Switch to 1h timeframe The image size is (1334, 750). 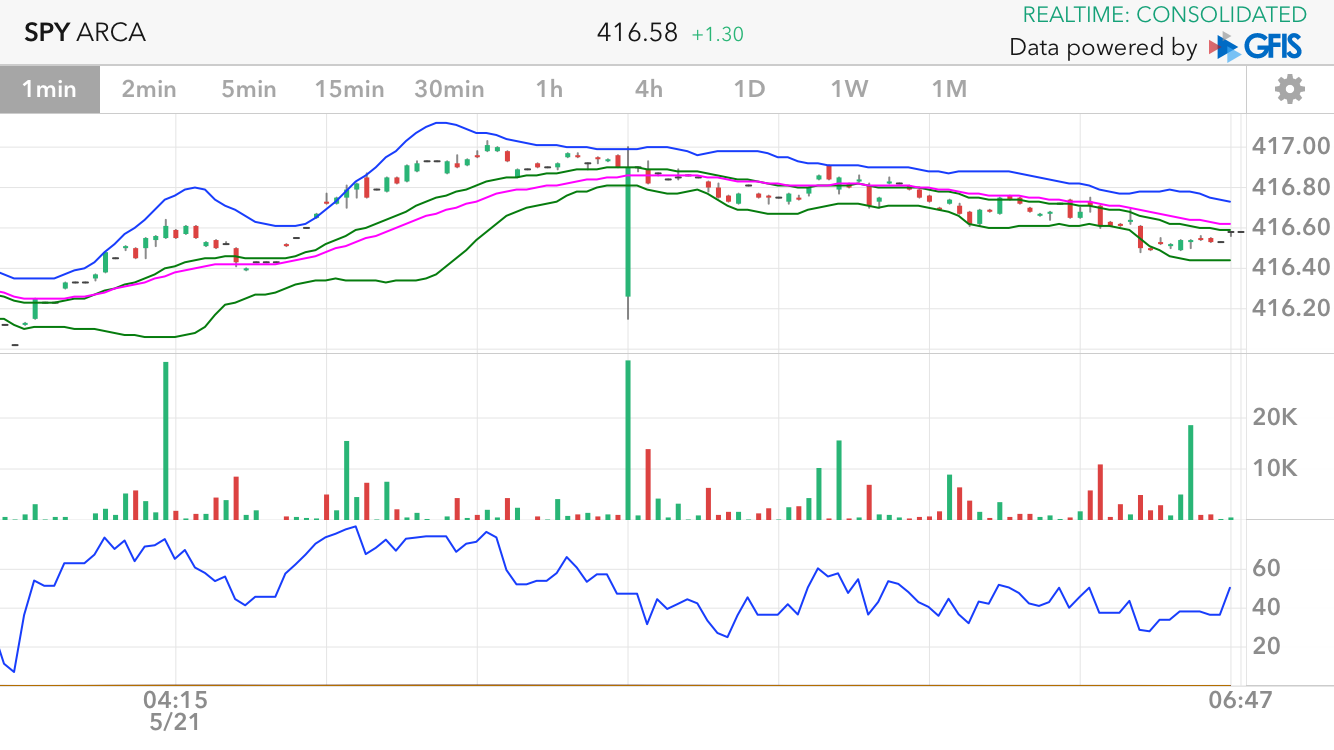pyautogui.click(x=549, y=89)
